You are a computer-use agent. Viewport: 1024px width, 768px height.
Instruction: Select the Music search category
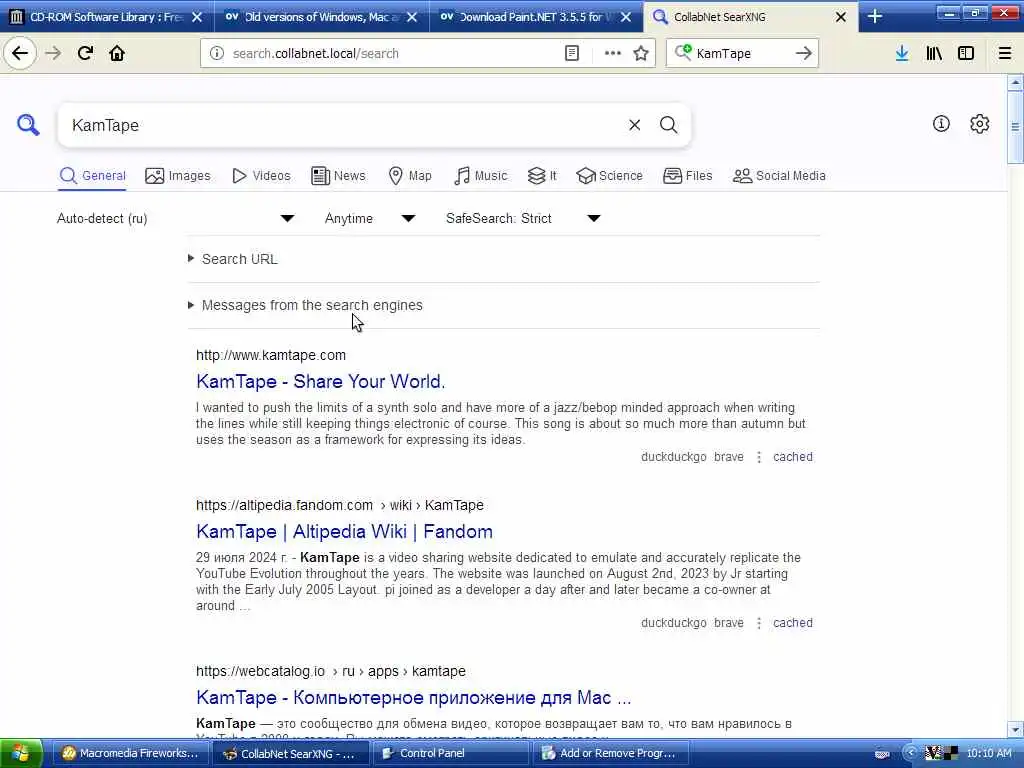(481, 176)
